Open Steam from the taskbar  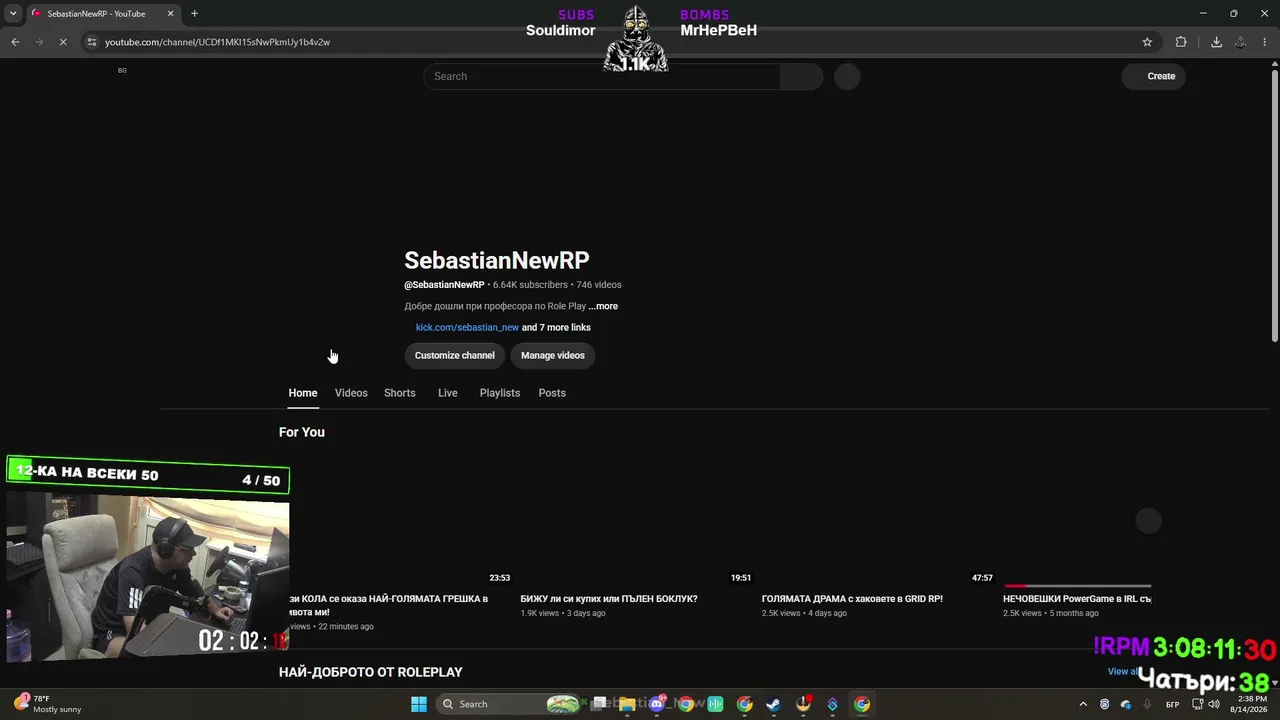click(x=774, y=704)
